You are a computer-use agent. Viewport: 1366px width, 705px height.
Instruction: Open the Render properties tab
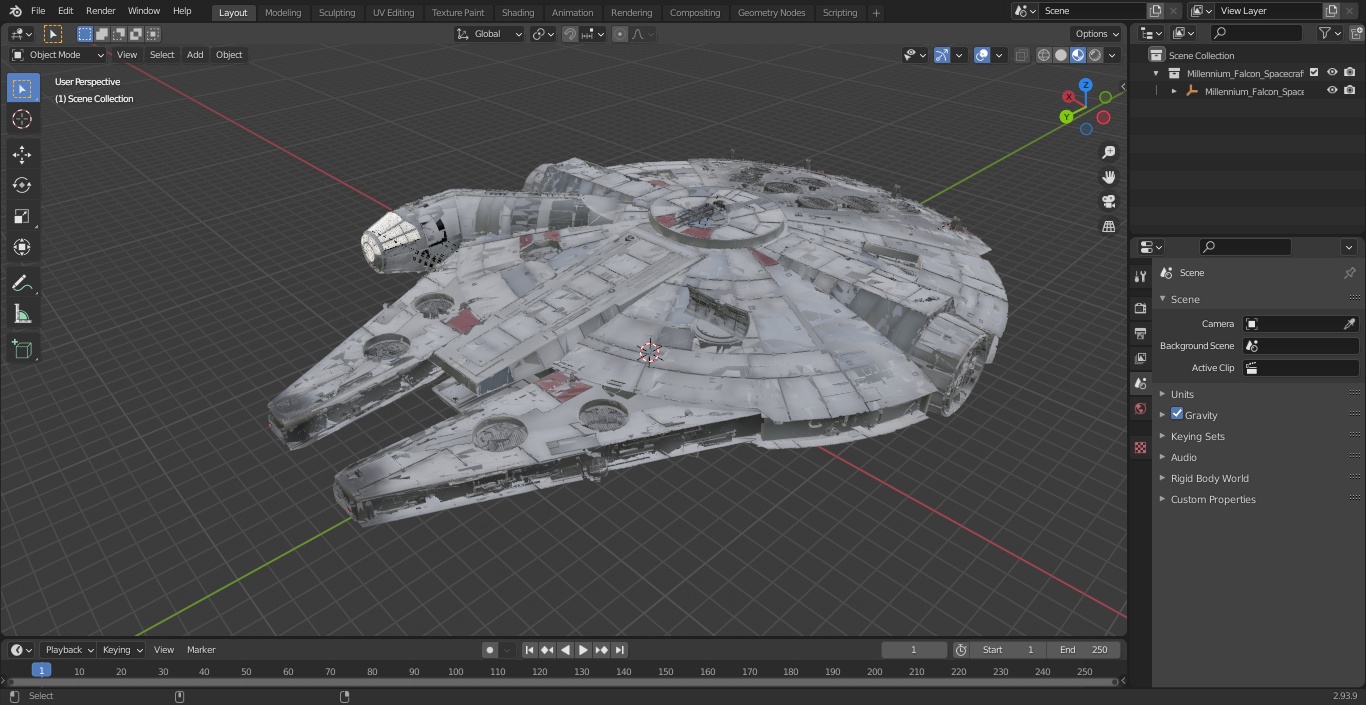1140,308
